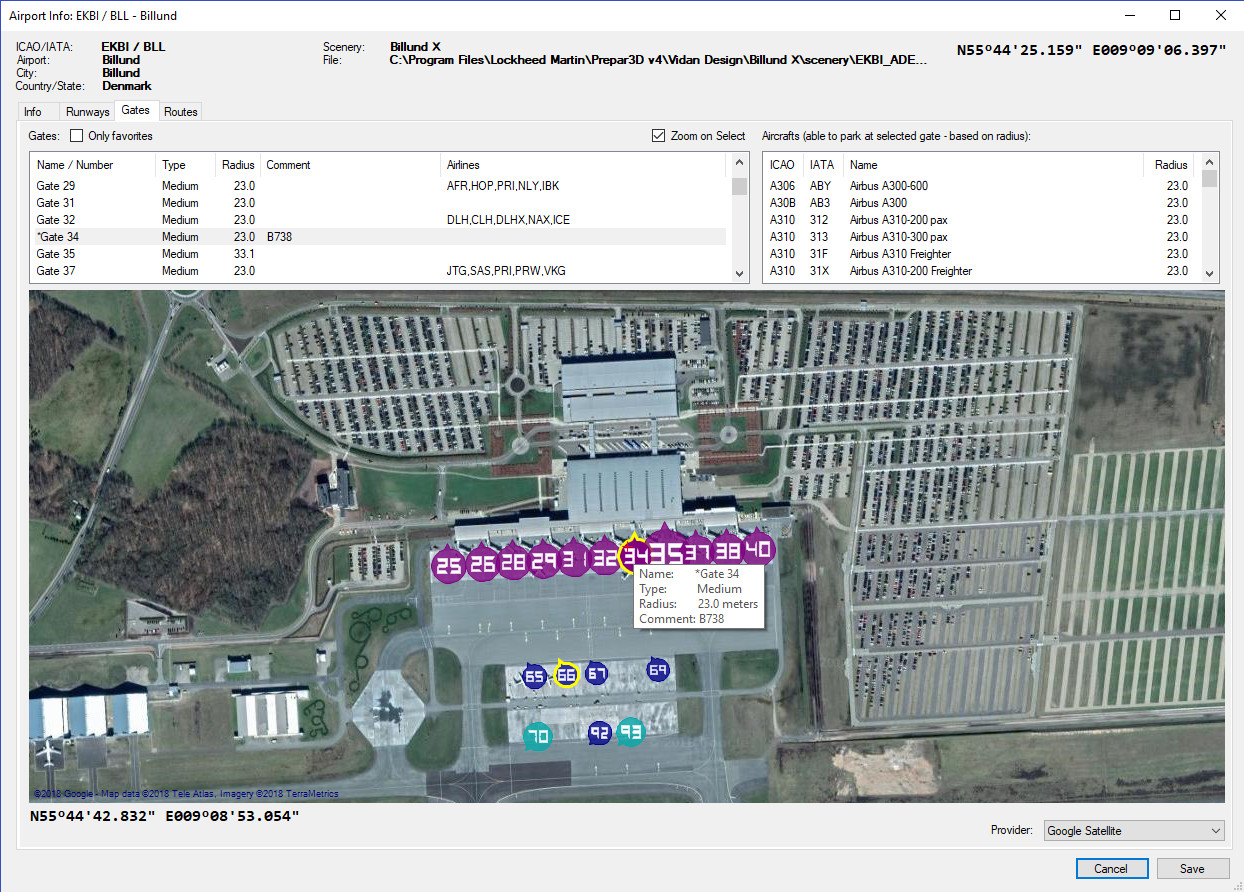The height and width of the screenshot is (892, 1244).
Task: Sort aircraft list by IATA column
Action: (824, 165)
